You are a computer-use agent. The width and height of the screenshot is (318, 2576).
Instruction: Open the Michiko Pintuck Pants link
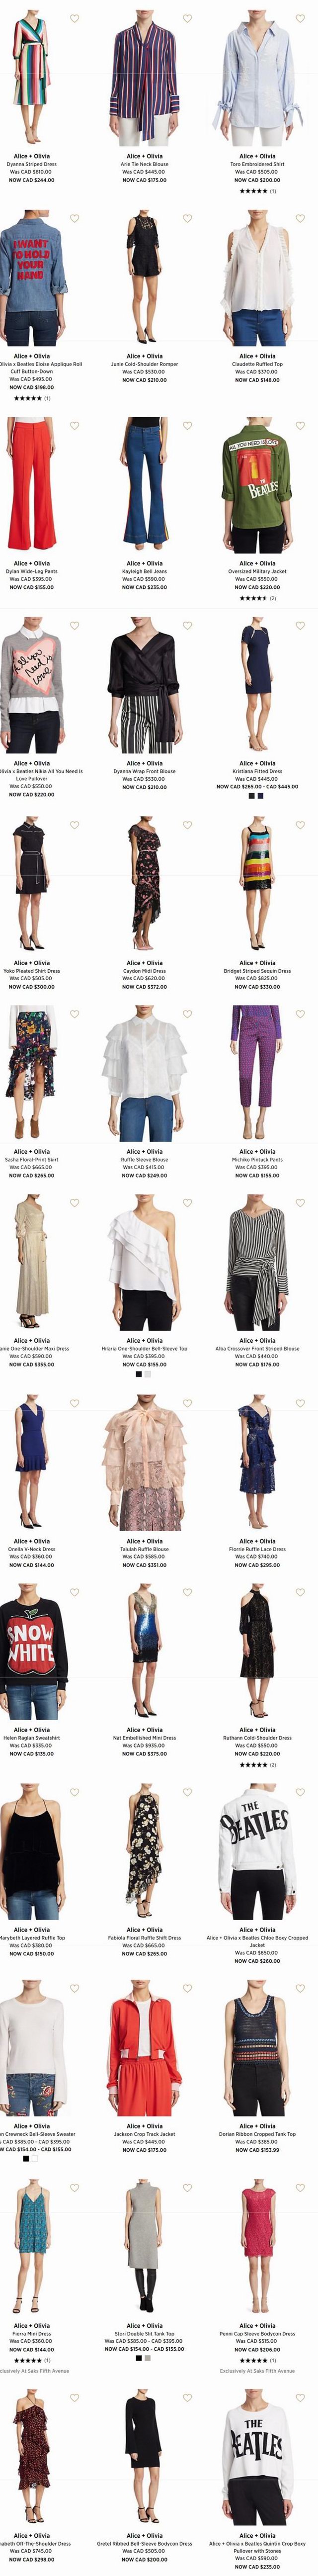coord(257,1160)
